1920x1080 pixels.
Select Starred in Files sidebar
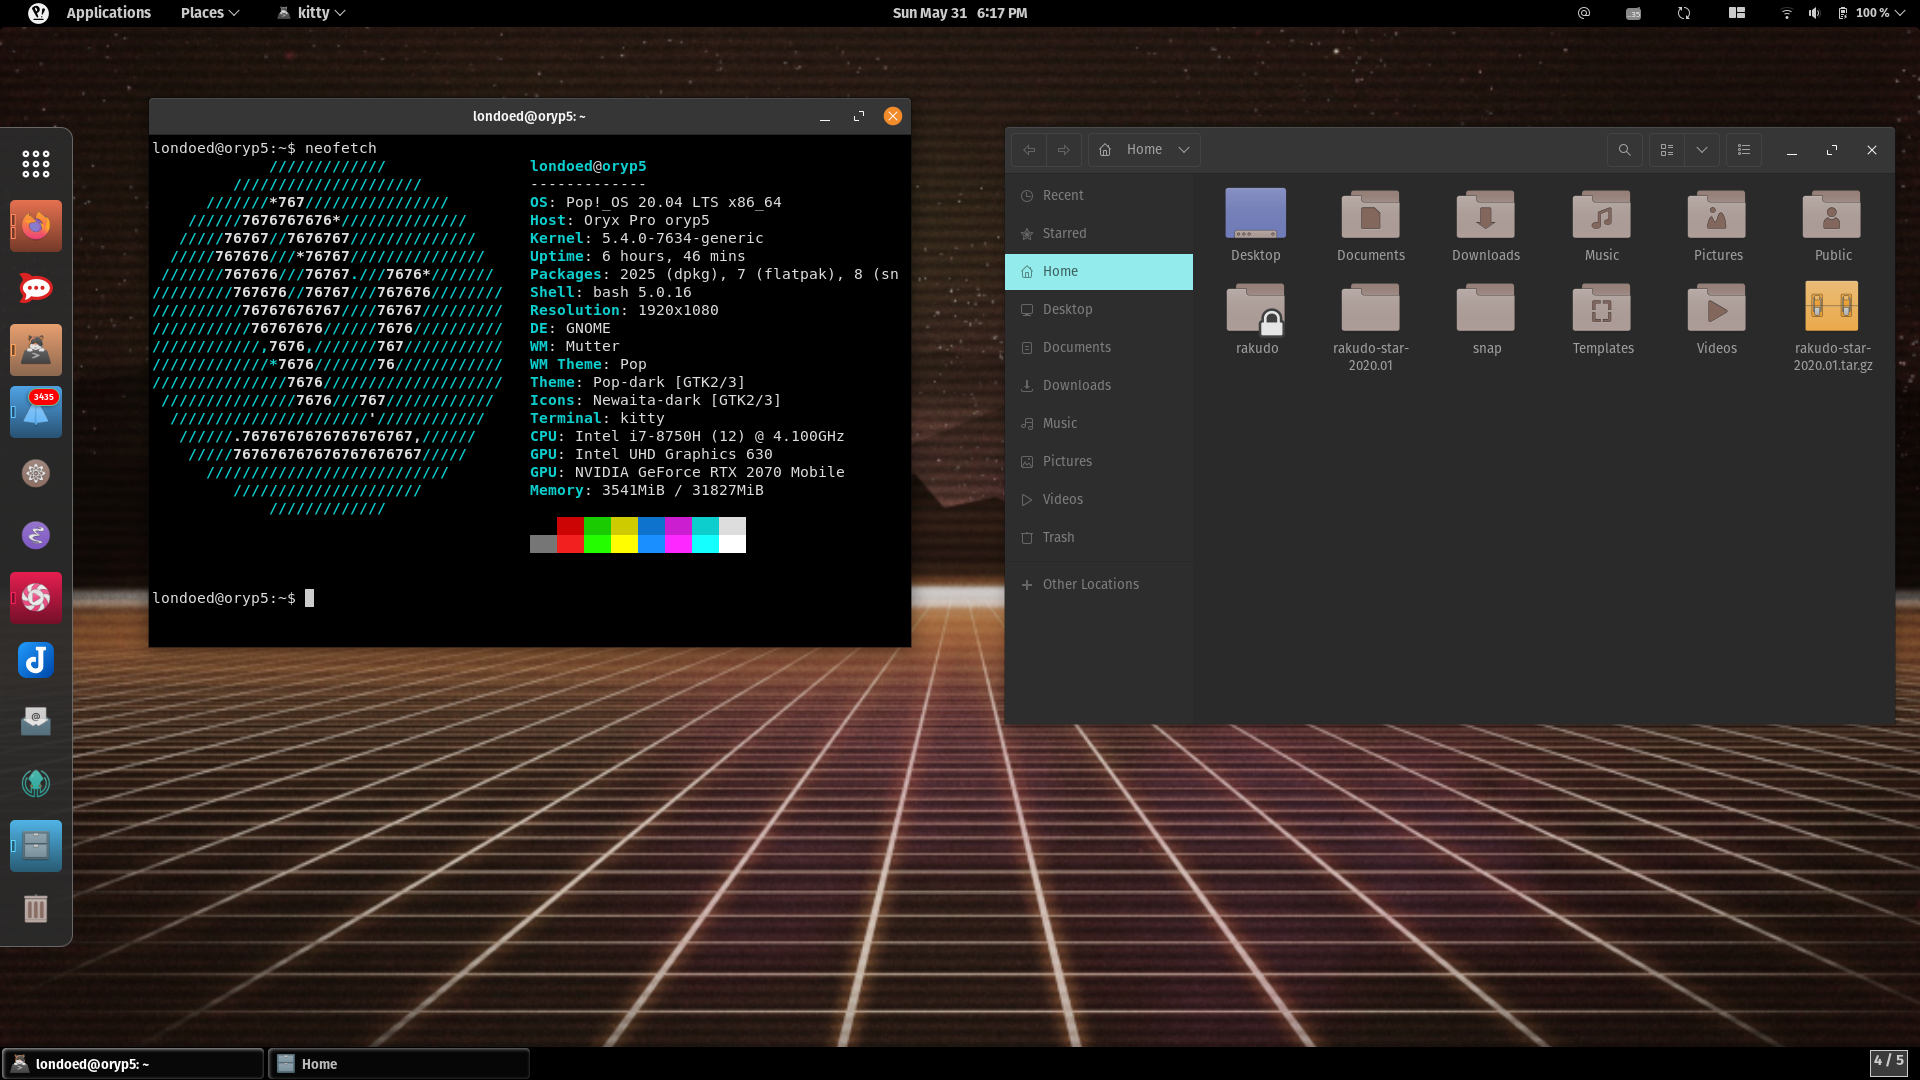(1099, 234)
